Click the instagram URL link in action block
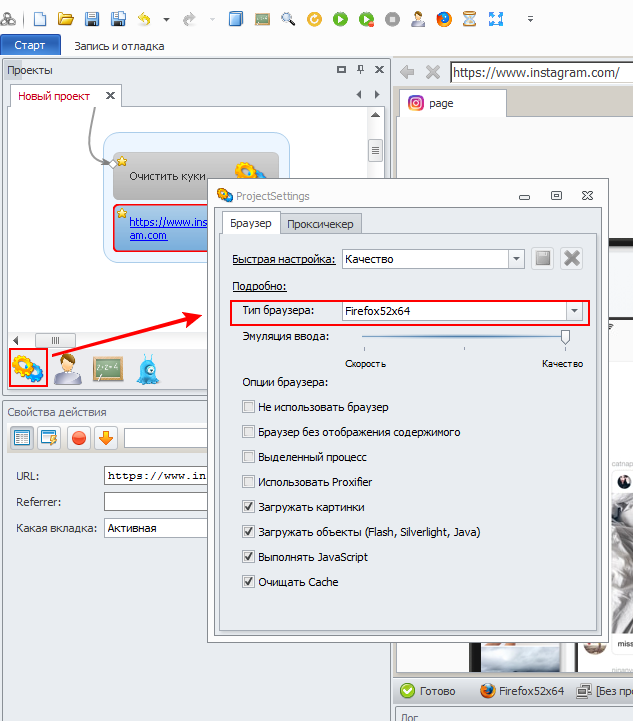633x721 pixels. click(x=168, y=229)
